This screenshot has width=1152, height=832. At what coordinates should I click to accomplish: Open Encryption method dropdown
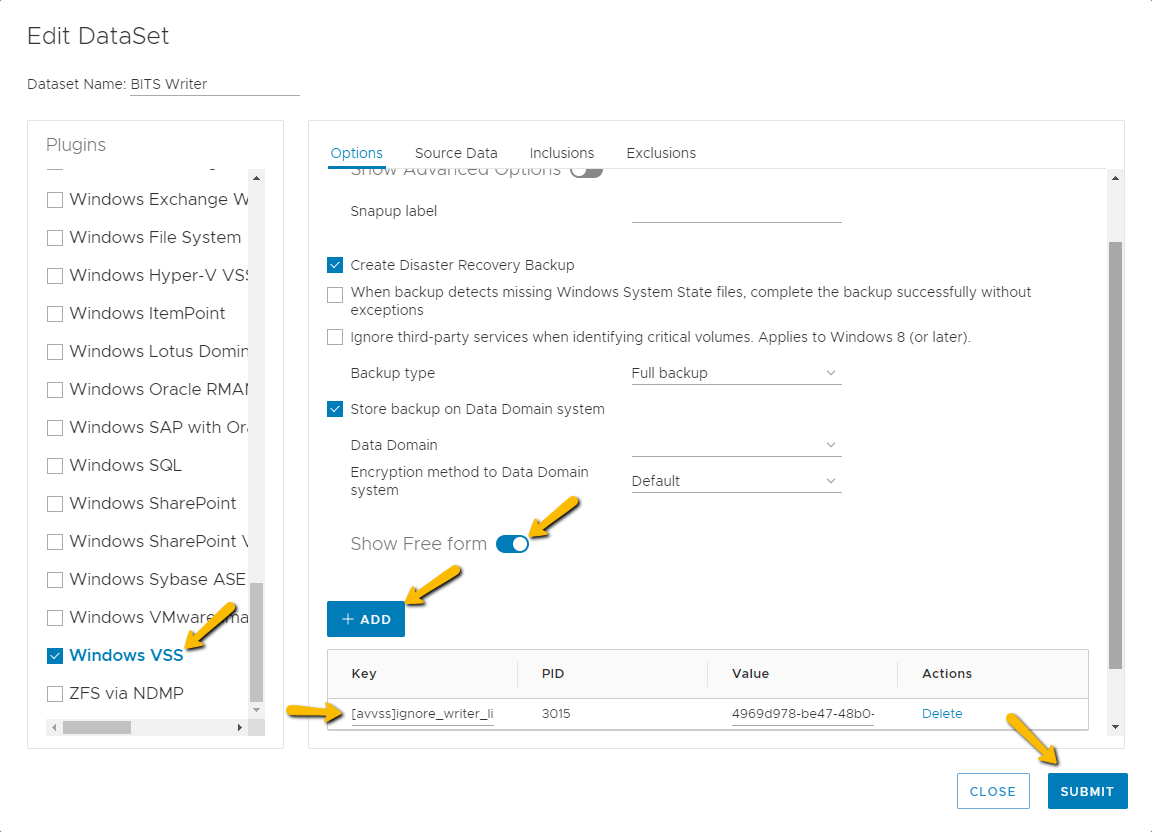tap(736, 481)
